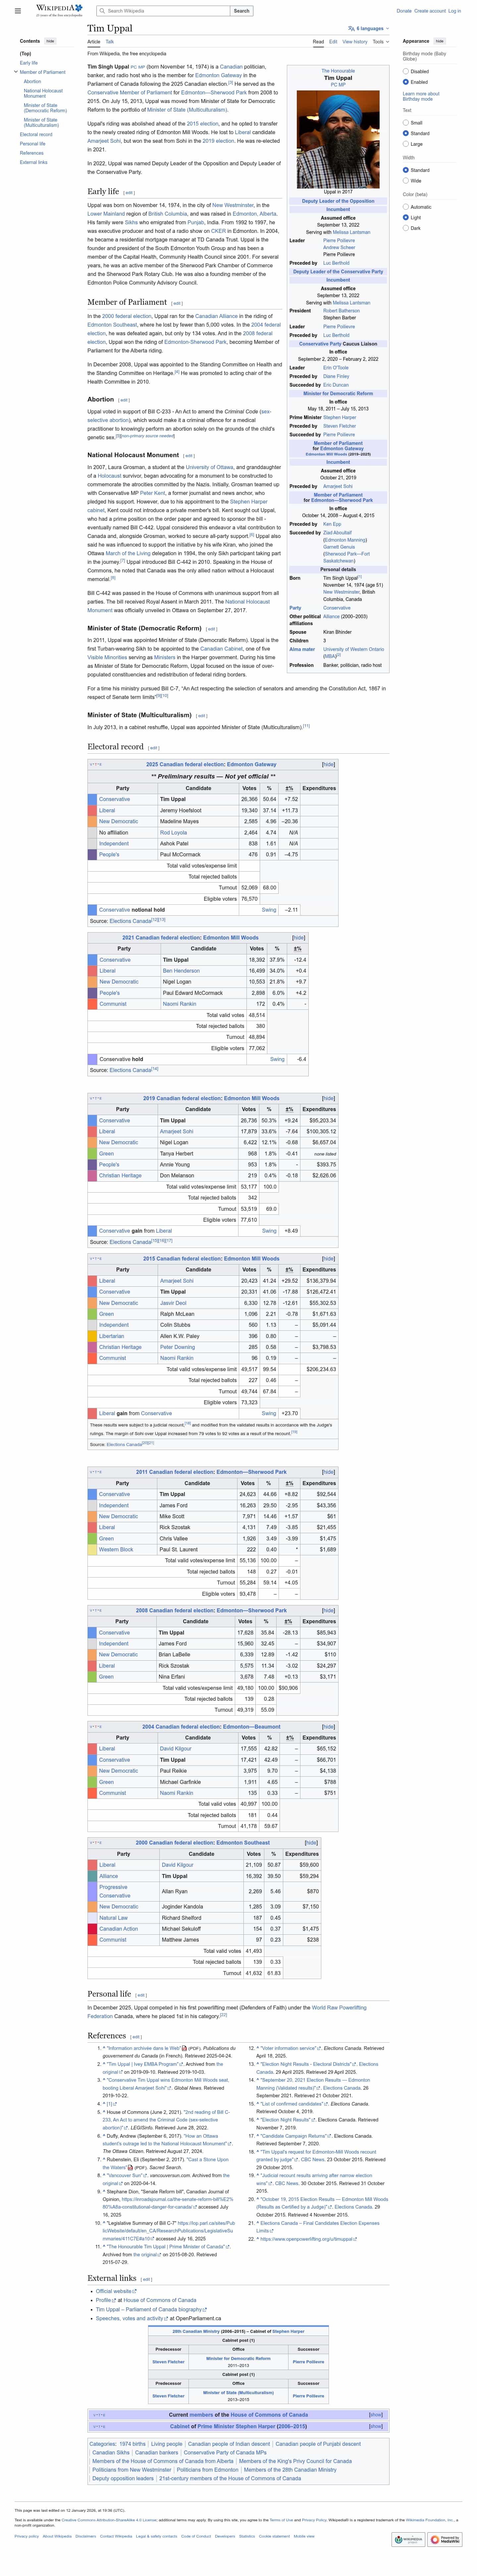Expand Member of Parliament in contents sidebar
The width and height of the screenshot is (477, 2576).
(16, 72)
